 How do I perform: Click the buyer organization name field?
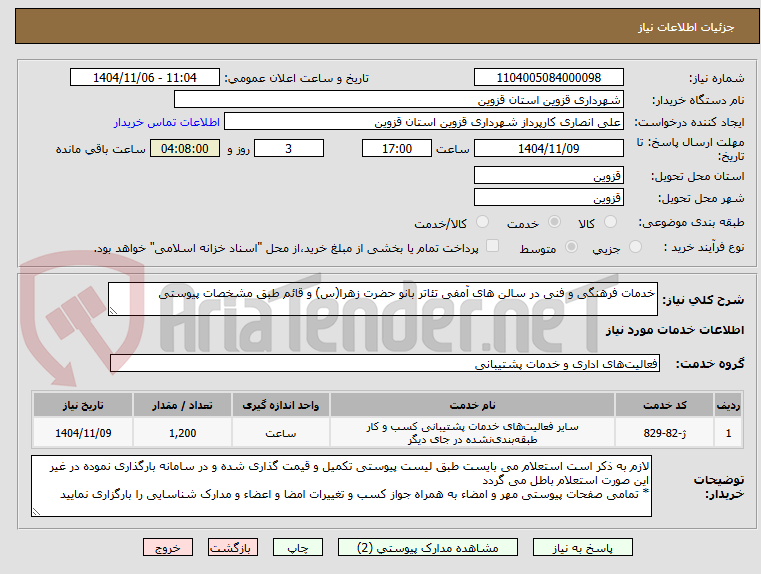(x=398, y=99)
